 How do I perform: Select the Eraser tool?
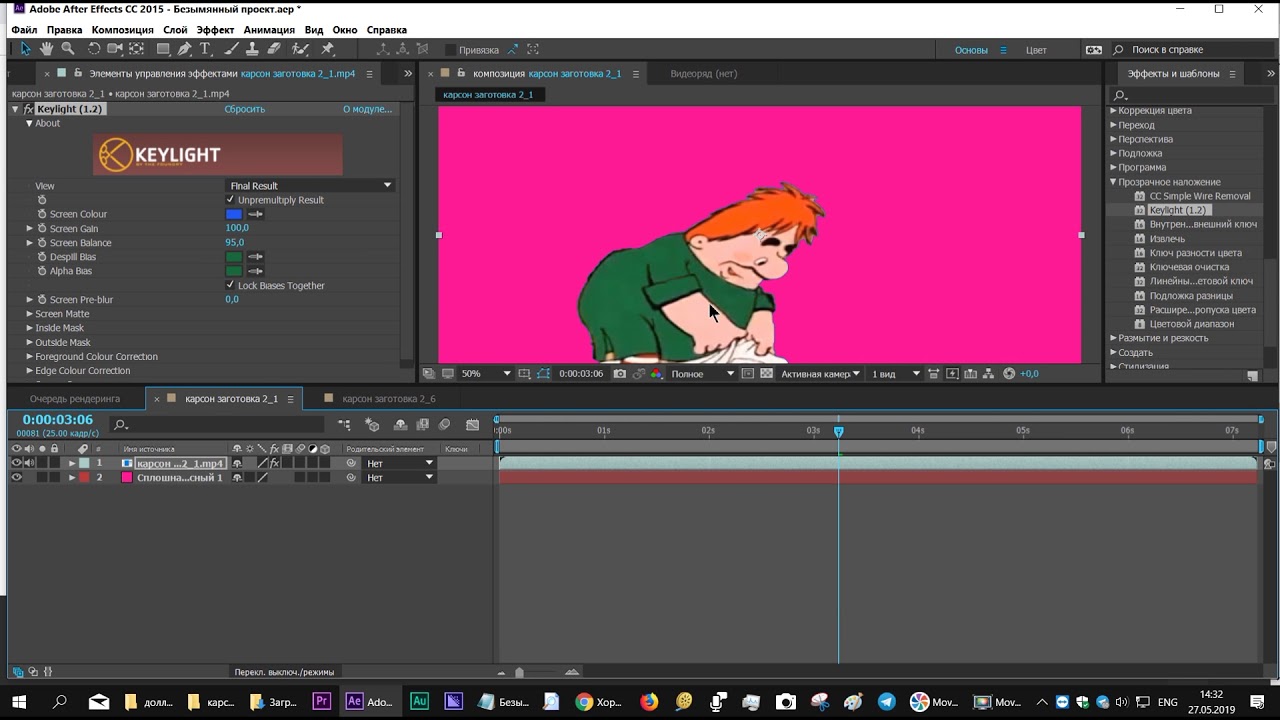tap(275, 49)
